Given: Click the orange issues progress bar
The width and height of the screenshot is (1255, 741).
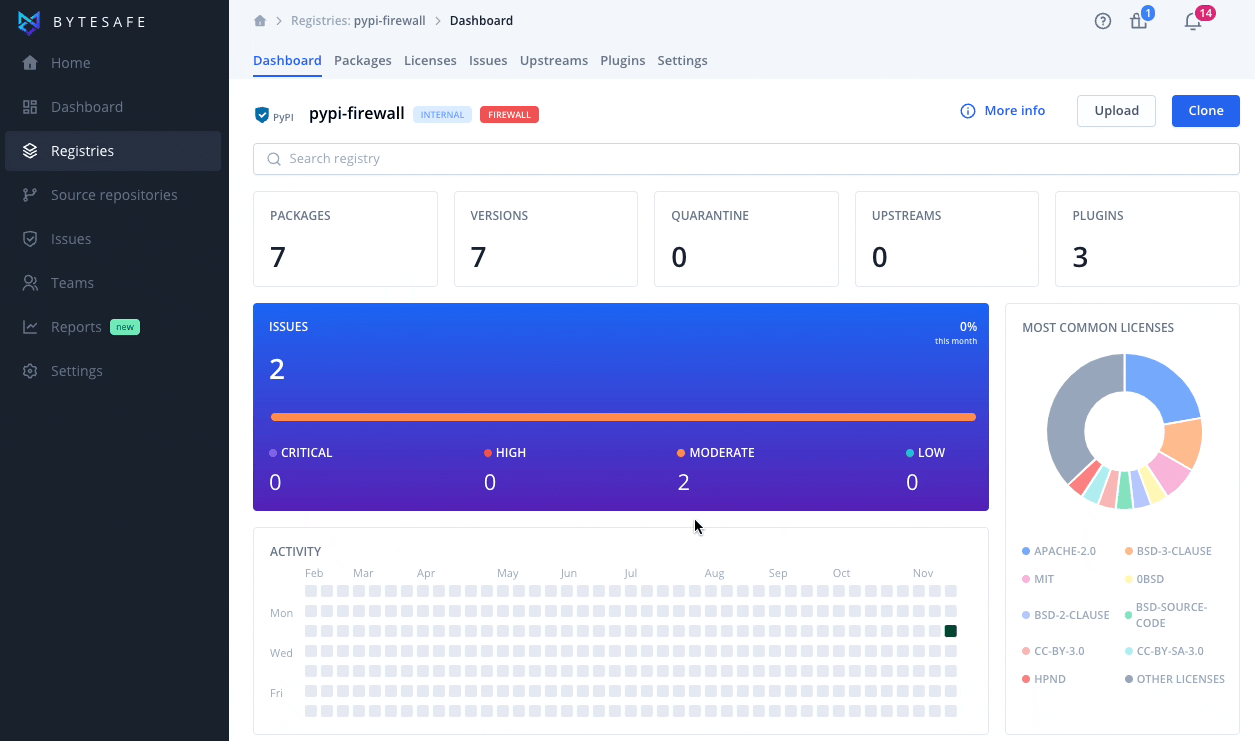Looking at the screenshot, I should [620, 417].
